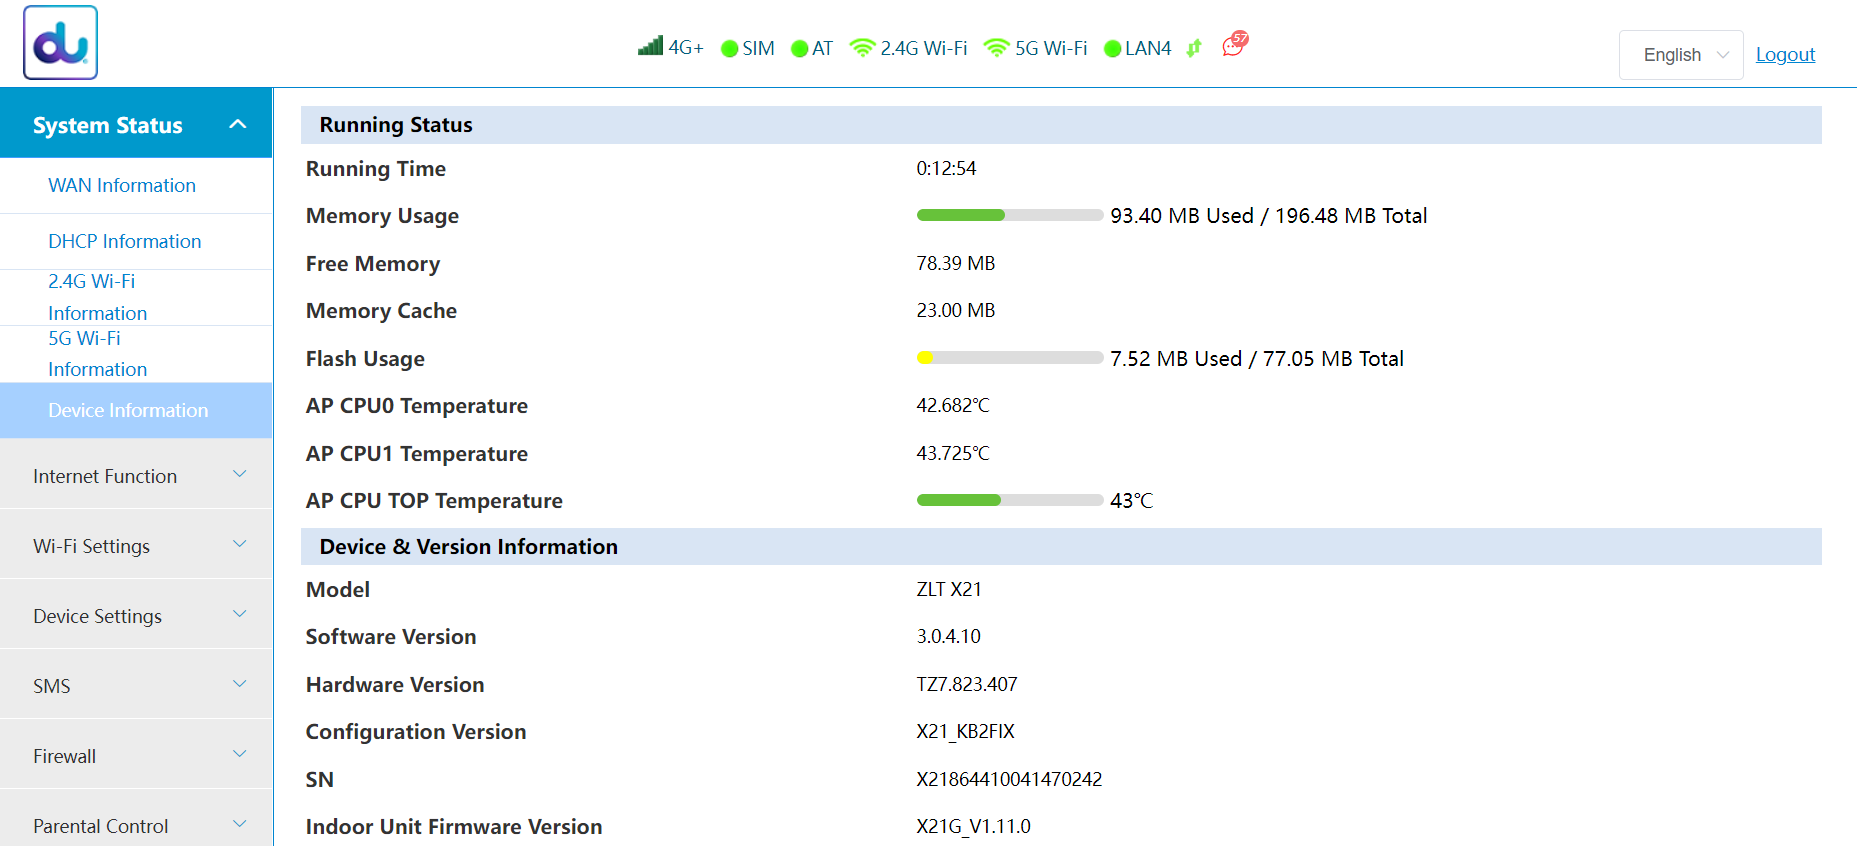The height and width of the screenshot is (846, 1857).
Task: Click the LAN4 status indicator
Action: [1112, 49]
